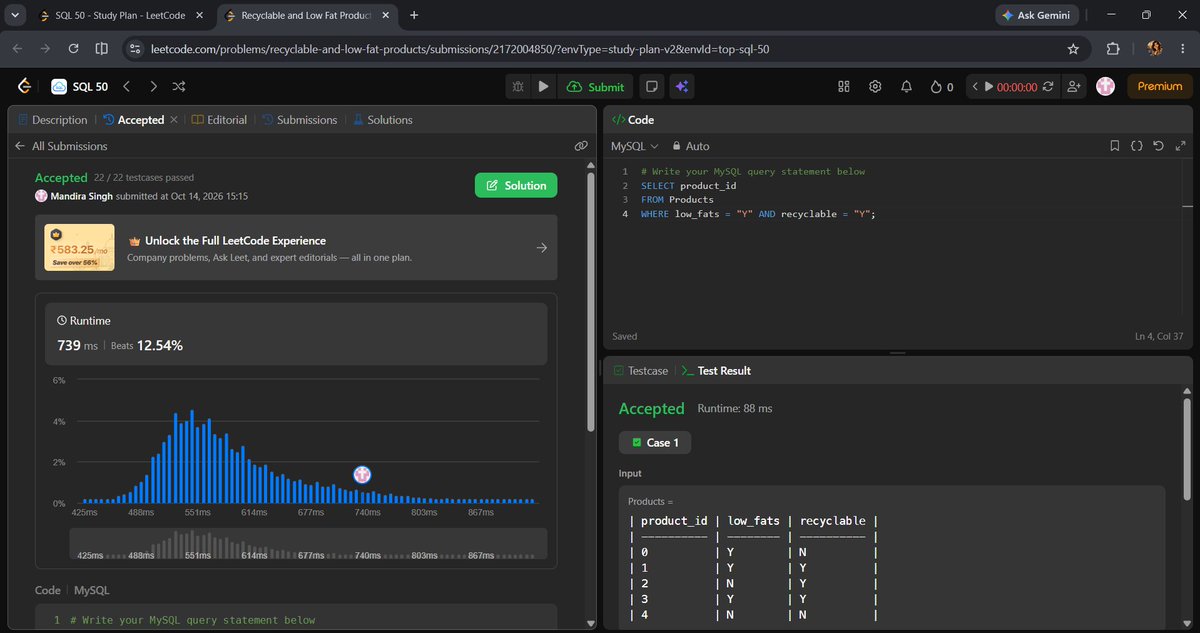Screen dimensions: 1200x633
Task: Go back to All Submissions
Action: click(x=61, y=146)
